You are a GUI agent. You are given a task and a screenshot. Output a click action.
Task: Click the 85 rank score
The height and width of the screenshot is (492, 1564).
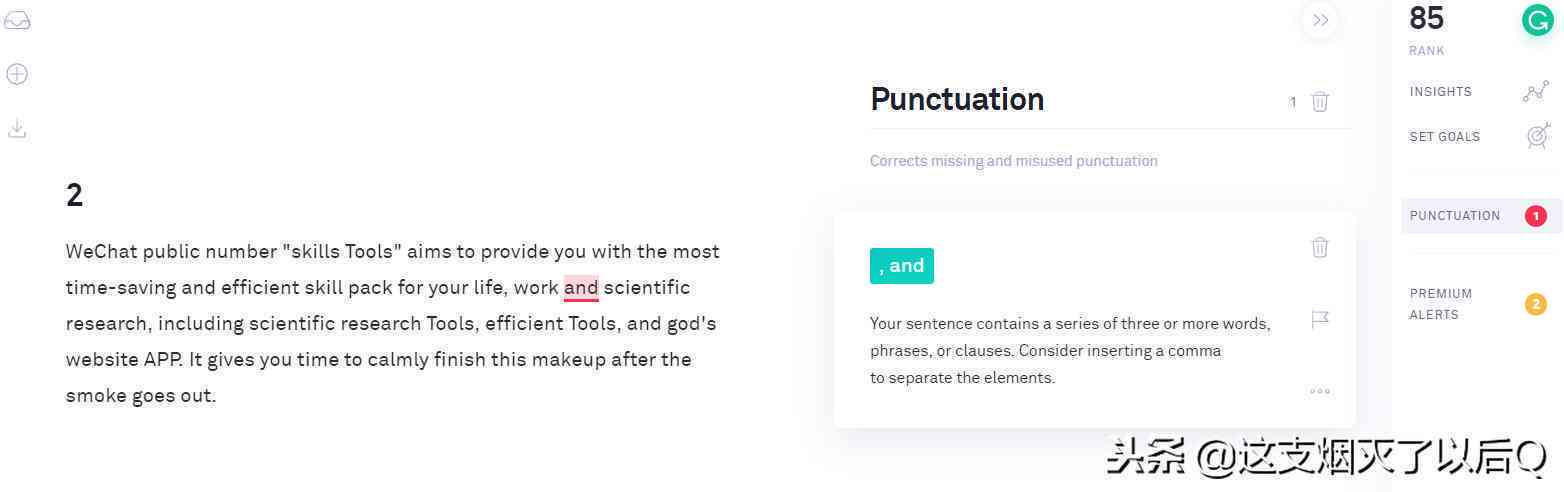pyautogui.click(x=1426, y=18)
